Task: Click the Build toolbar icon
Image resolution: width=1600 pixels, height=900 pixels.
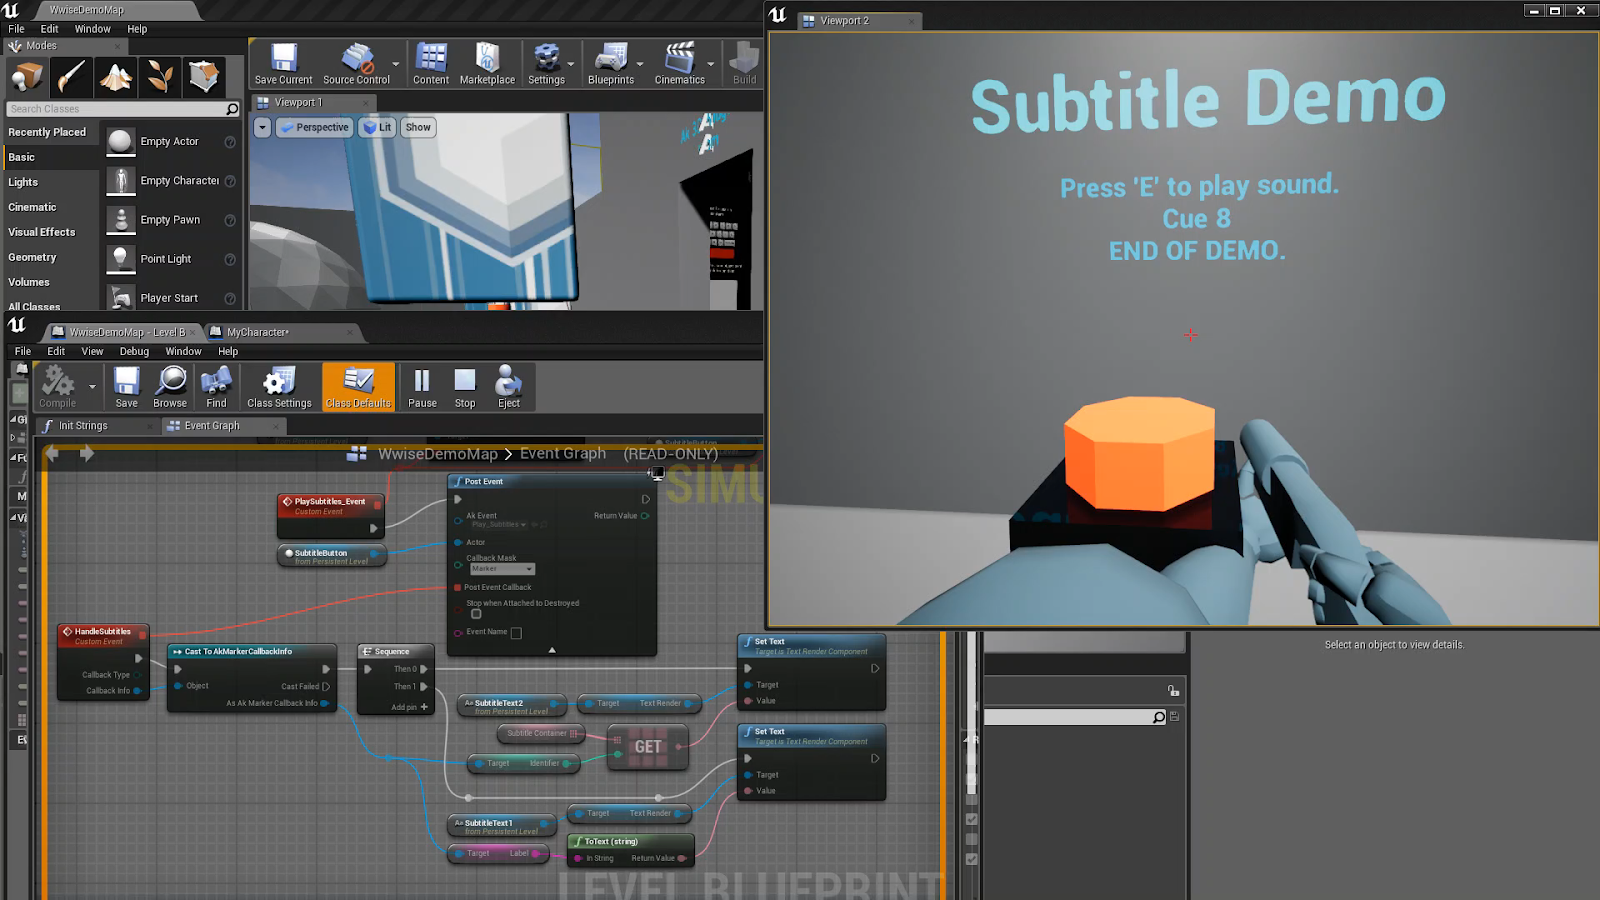Action: click(x=745, y=64)
